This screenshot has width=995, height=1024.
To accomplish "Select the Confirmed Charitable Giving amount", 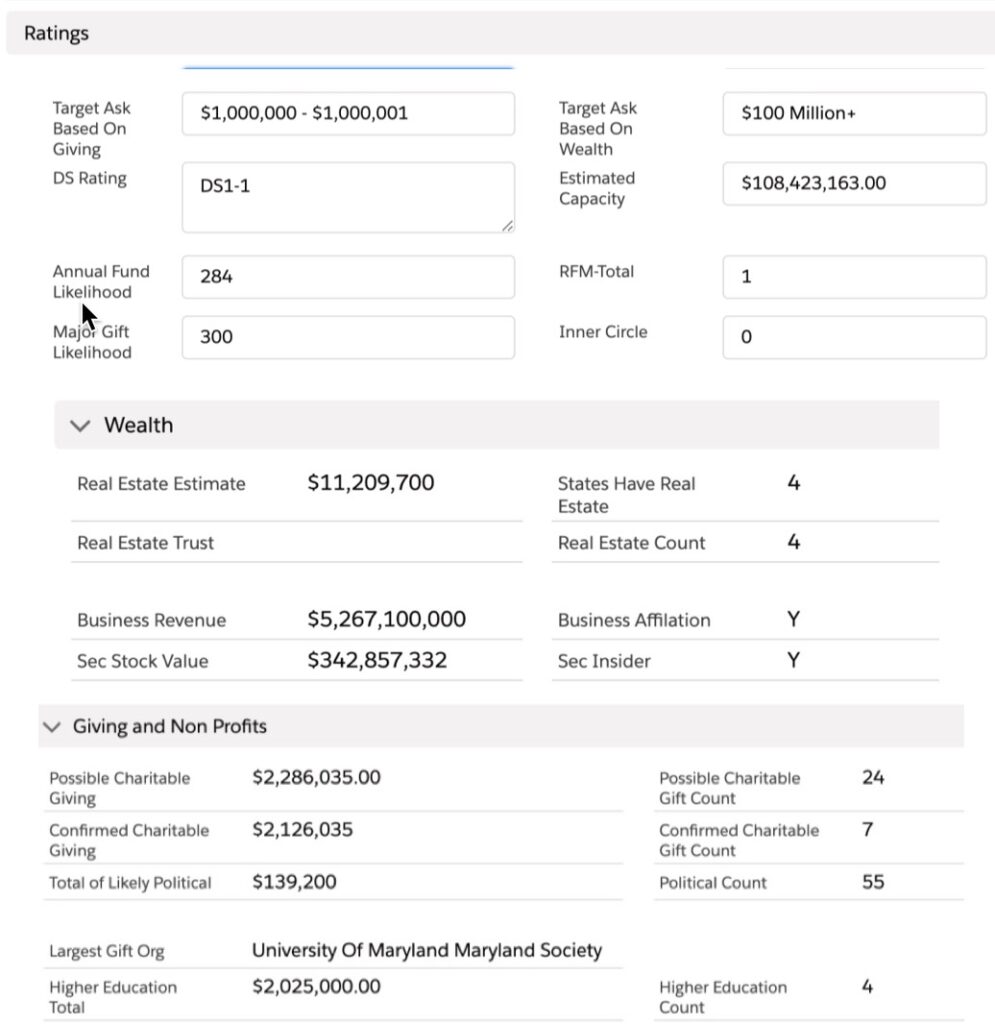I will coord(302,830).
